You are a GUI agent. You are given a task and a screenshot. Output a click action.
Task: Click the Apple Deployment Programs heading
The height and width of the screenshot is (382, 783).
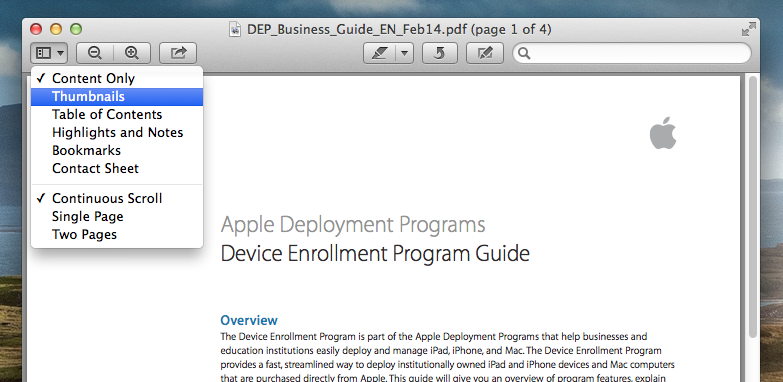pos(353,225)
